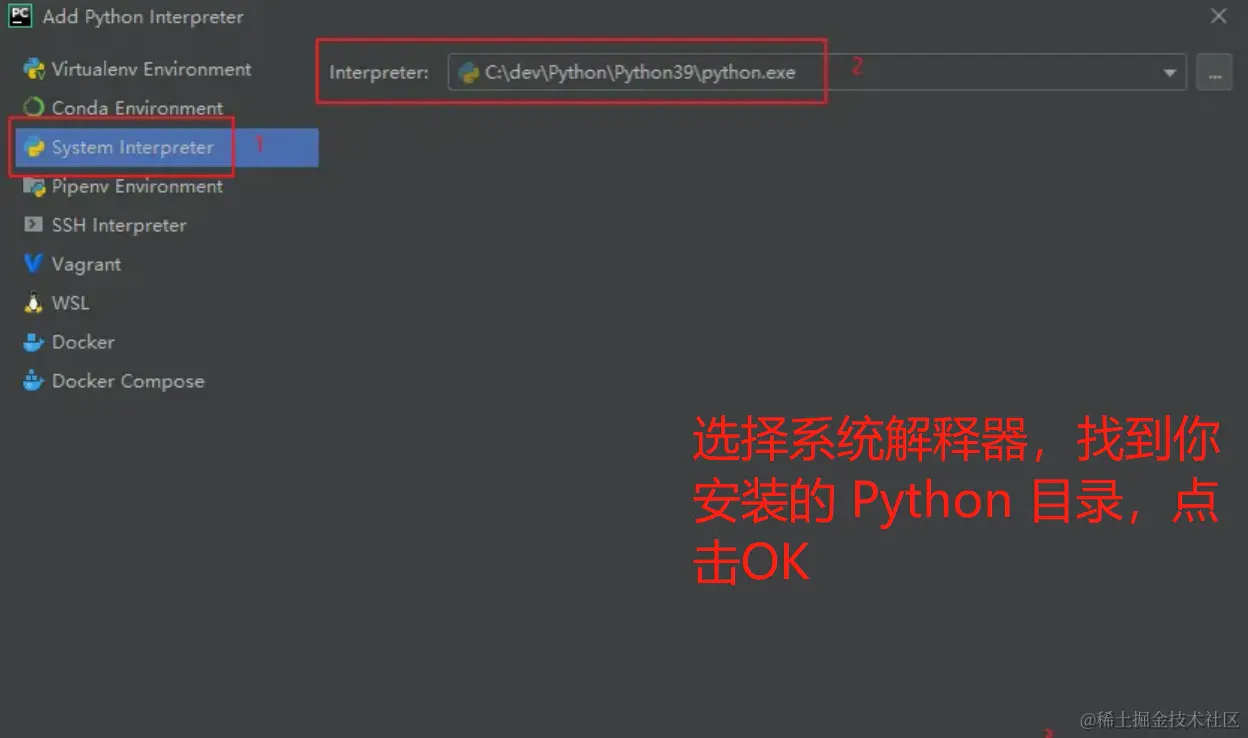
Task: Choose Conda Environment label
Action: (138, 108)
